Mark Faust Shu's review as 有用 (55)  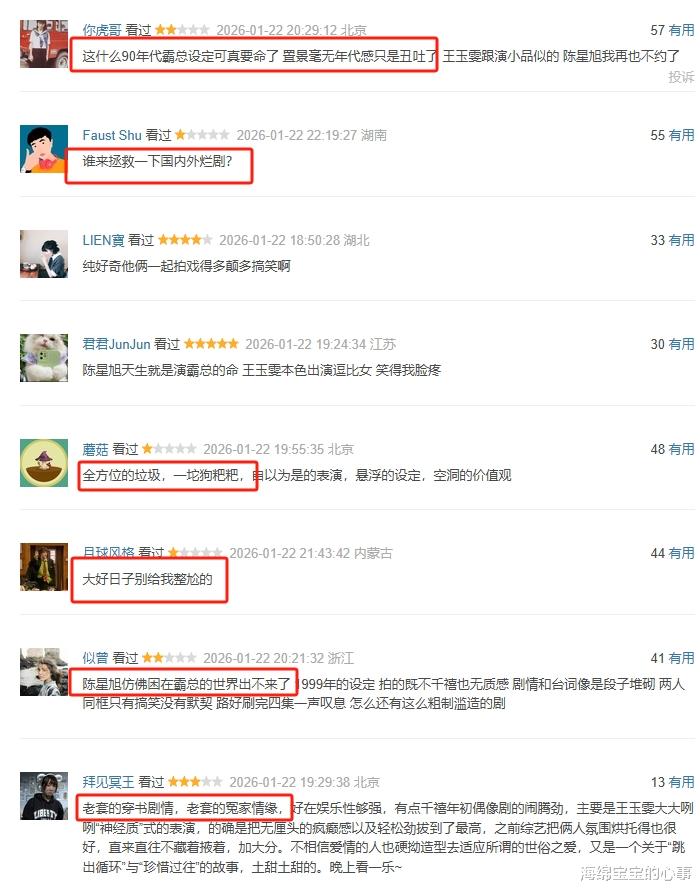point(681,135)
